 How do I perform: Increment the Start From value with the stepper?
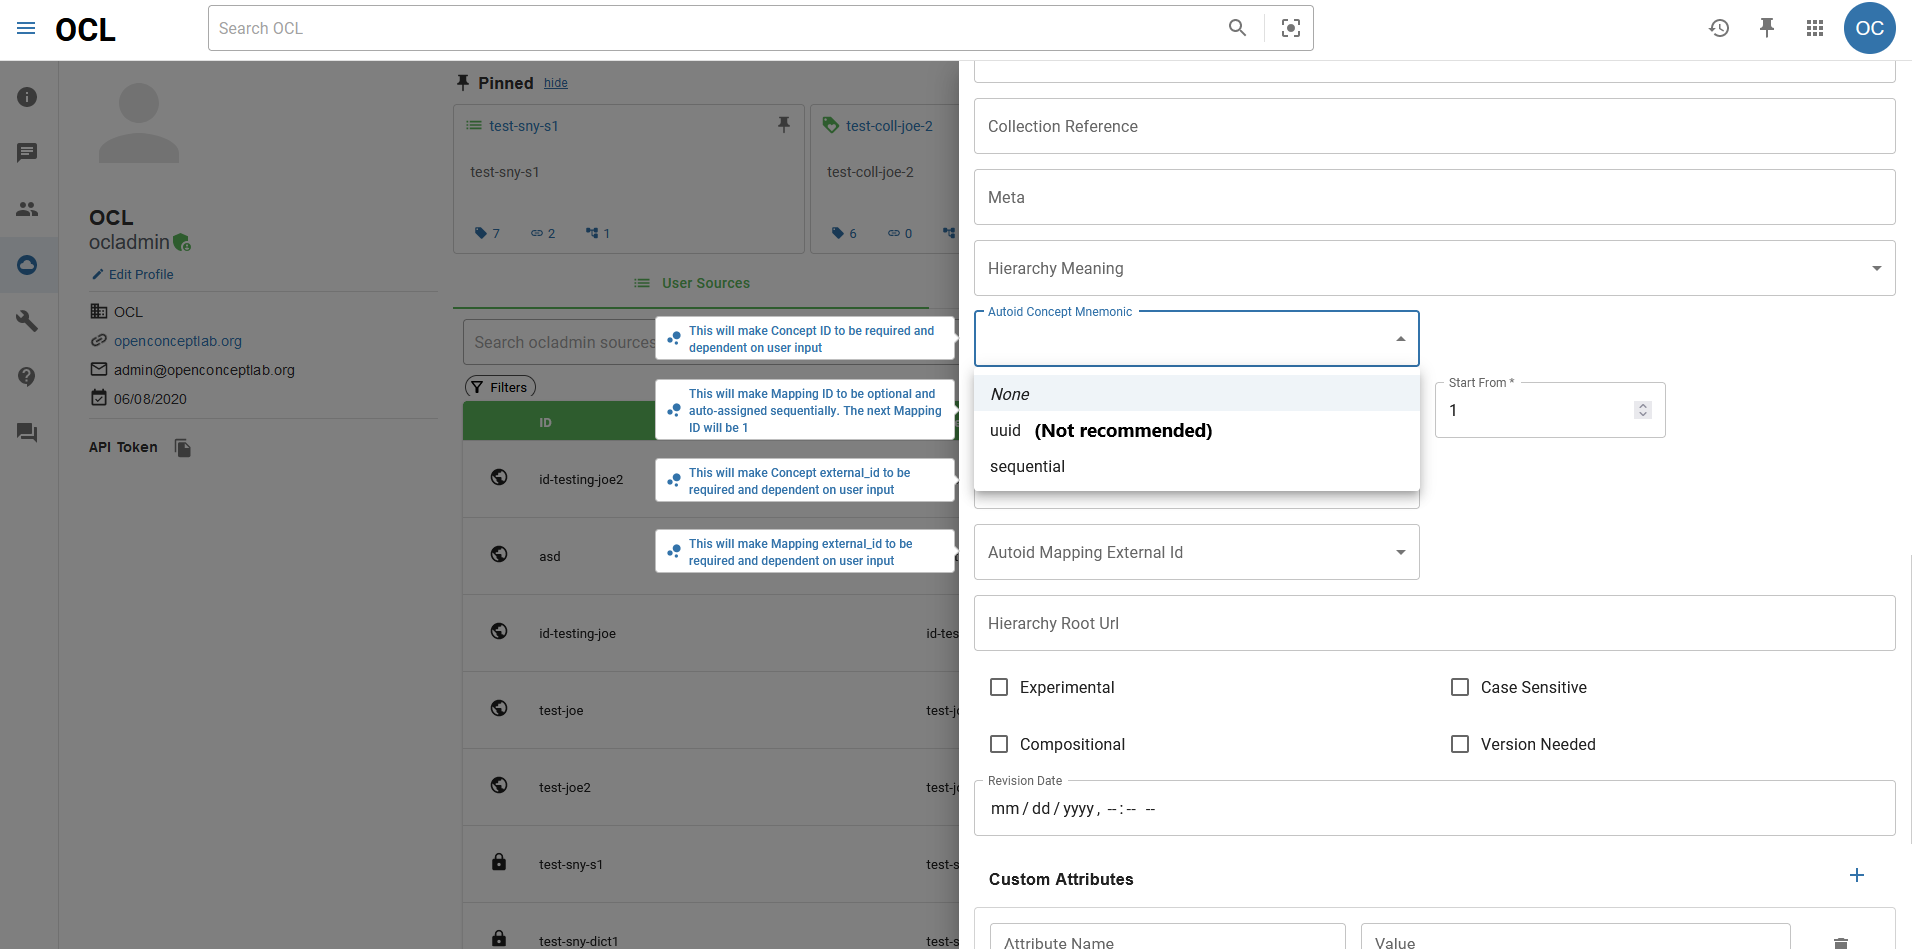tap(1641, 403)
